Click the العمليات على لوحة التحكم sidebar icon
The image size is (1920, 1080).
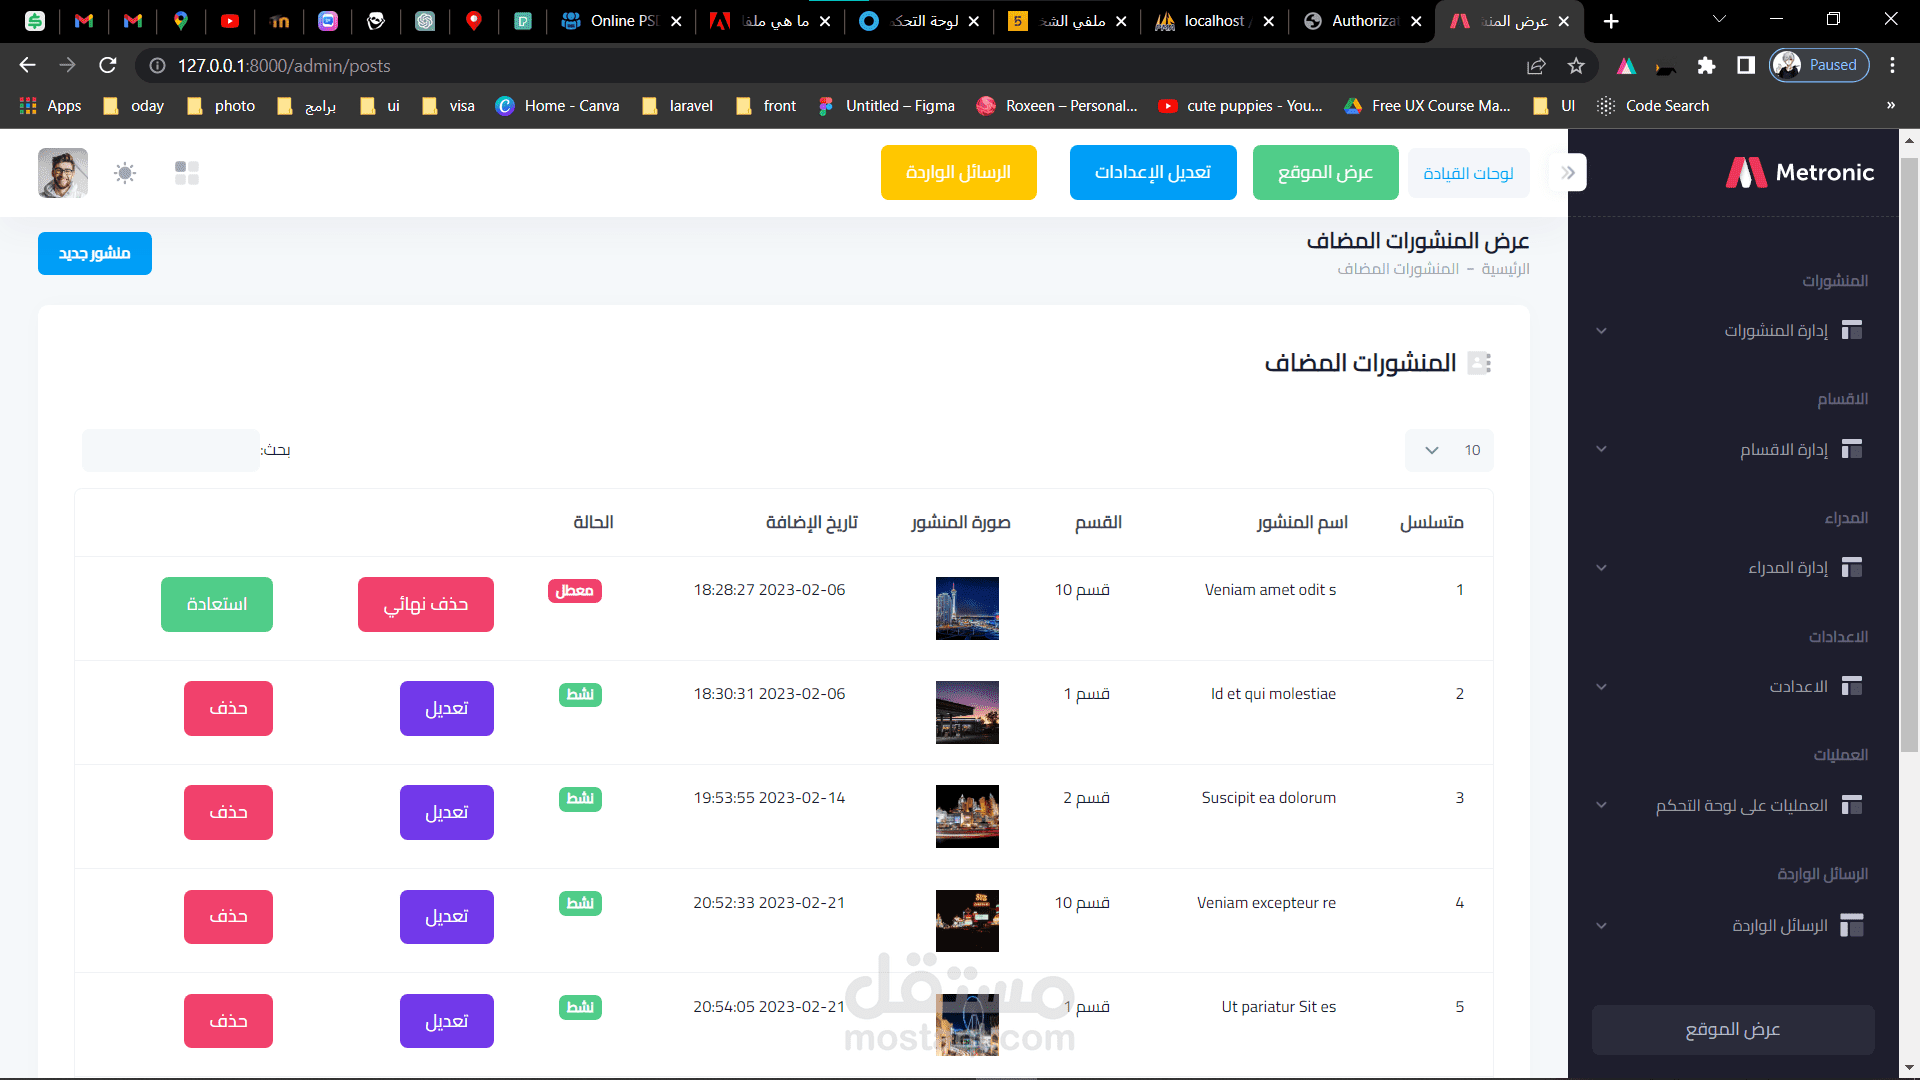(x=1852, y=805)
